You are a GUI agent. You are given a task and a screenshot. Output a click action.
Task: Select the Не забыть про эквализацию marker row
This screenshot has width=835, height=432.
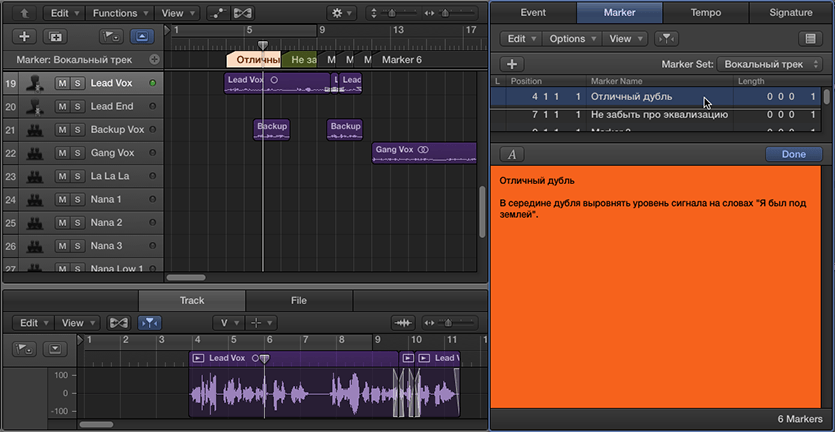[x=656, y=115]
